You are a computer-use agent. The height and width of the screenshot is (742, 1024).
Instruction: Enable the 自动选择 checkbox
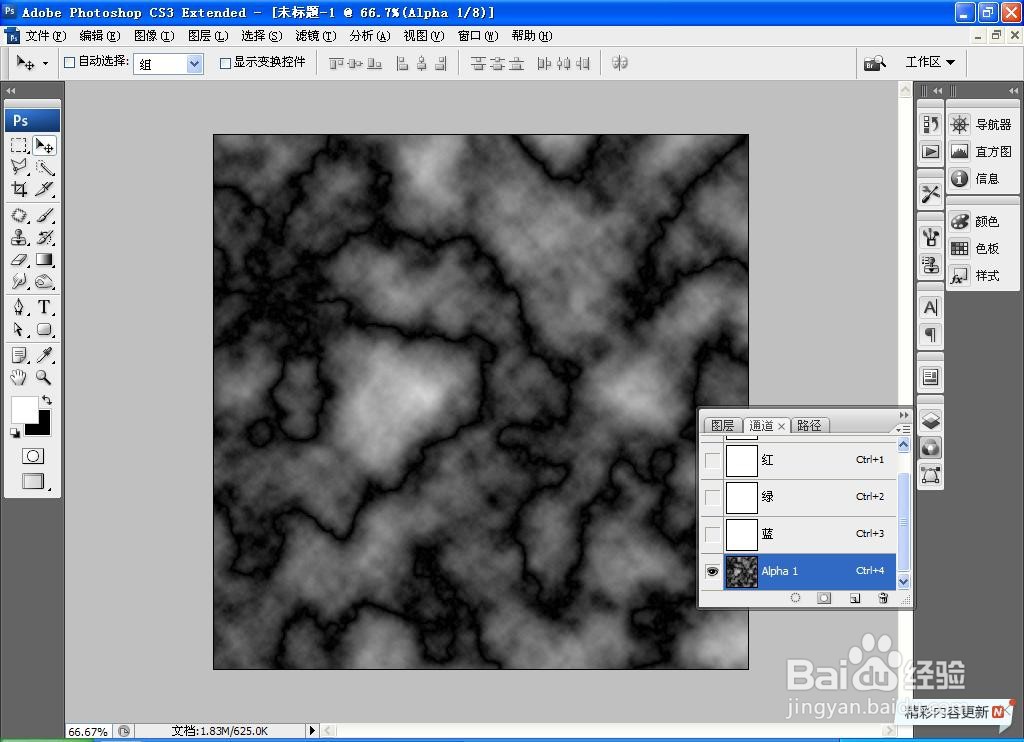click(x=69, y=63)
